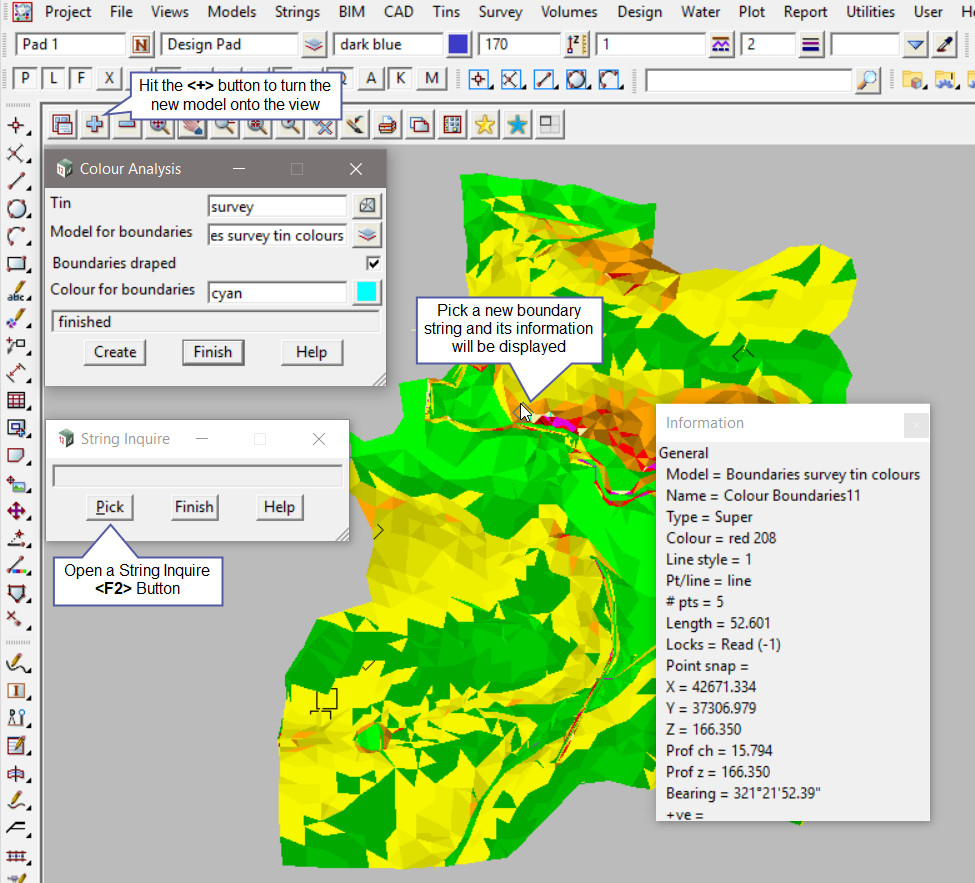Toggle the M snap button

click(x=431, y=79)
